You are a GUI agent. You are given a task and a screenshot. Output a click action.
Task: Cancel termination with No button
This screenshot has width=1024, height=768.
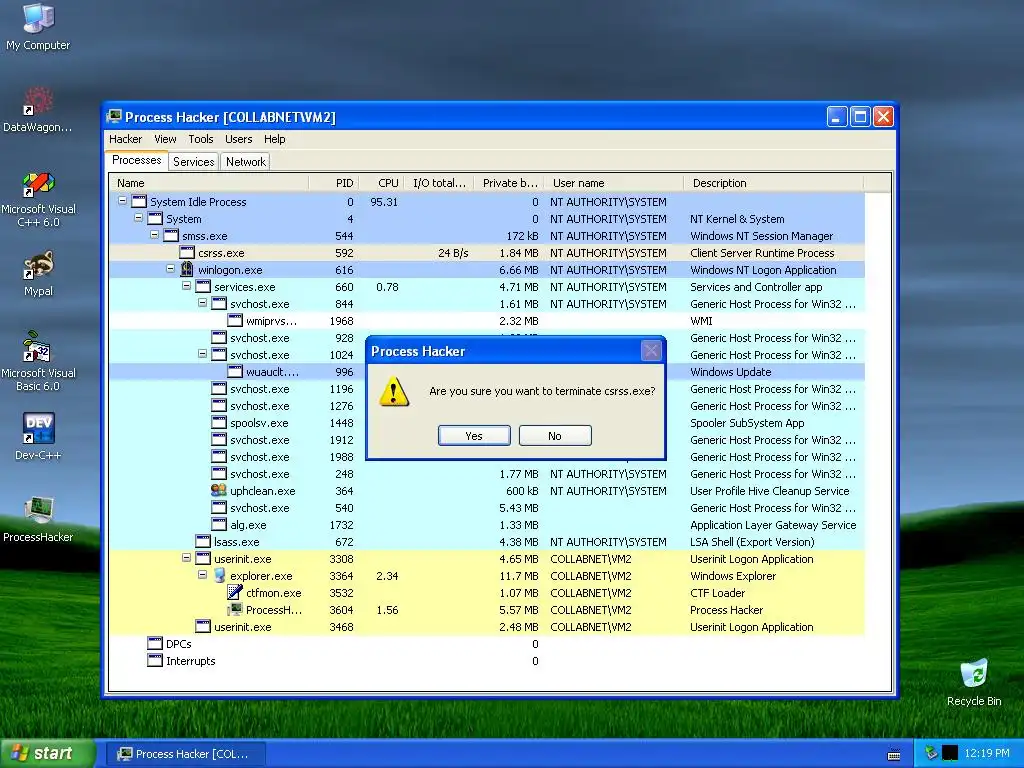555,436
